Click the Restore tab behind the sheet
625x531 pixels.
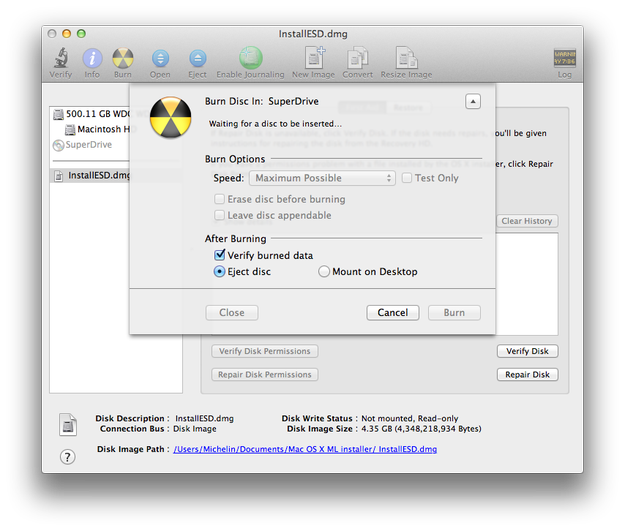coord(408,108)
